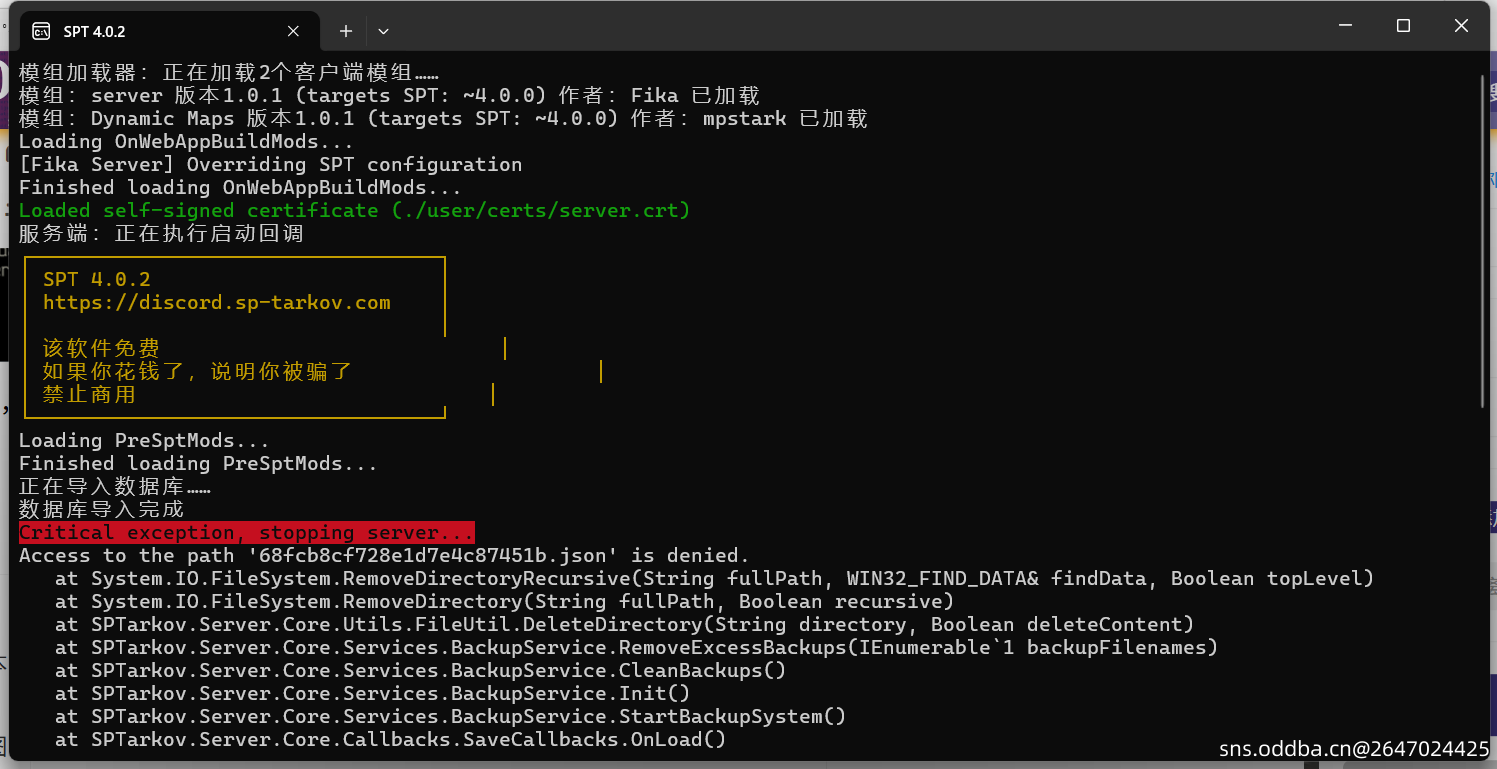Click the ./user/certs/server.crt path

pyautogui.click(x=540, y=211)
